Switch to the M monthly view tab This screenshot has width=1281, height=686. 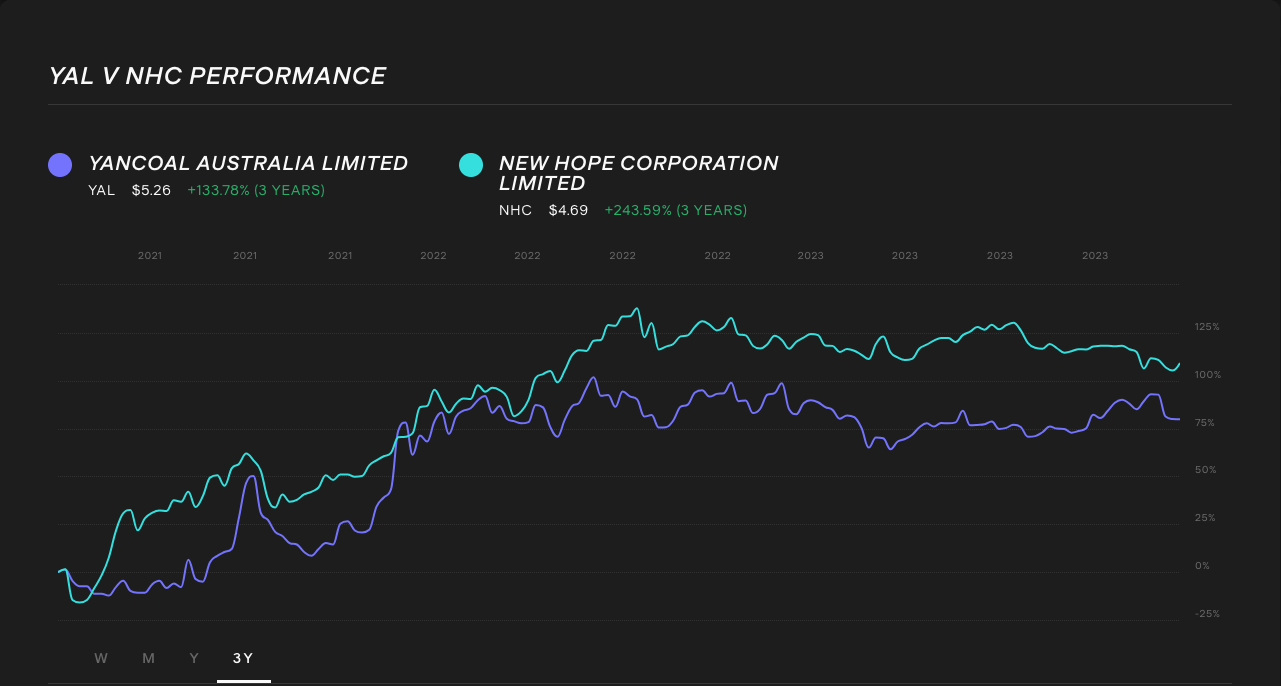[x=148, y=658]
